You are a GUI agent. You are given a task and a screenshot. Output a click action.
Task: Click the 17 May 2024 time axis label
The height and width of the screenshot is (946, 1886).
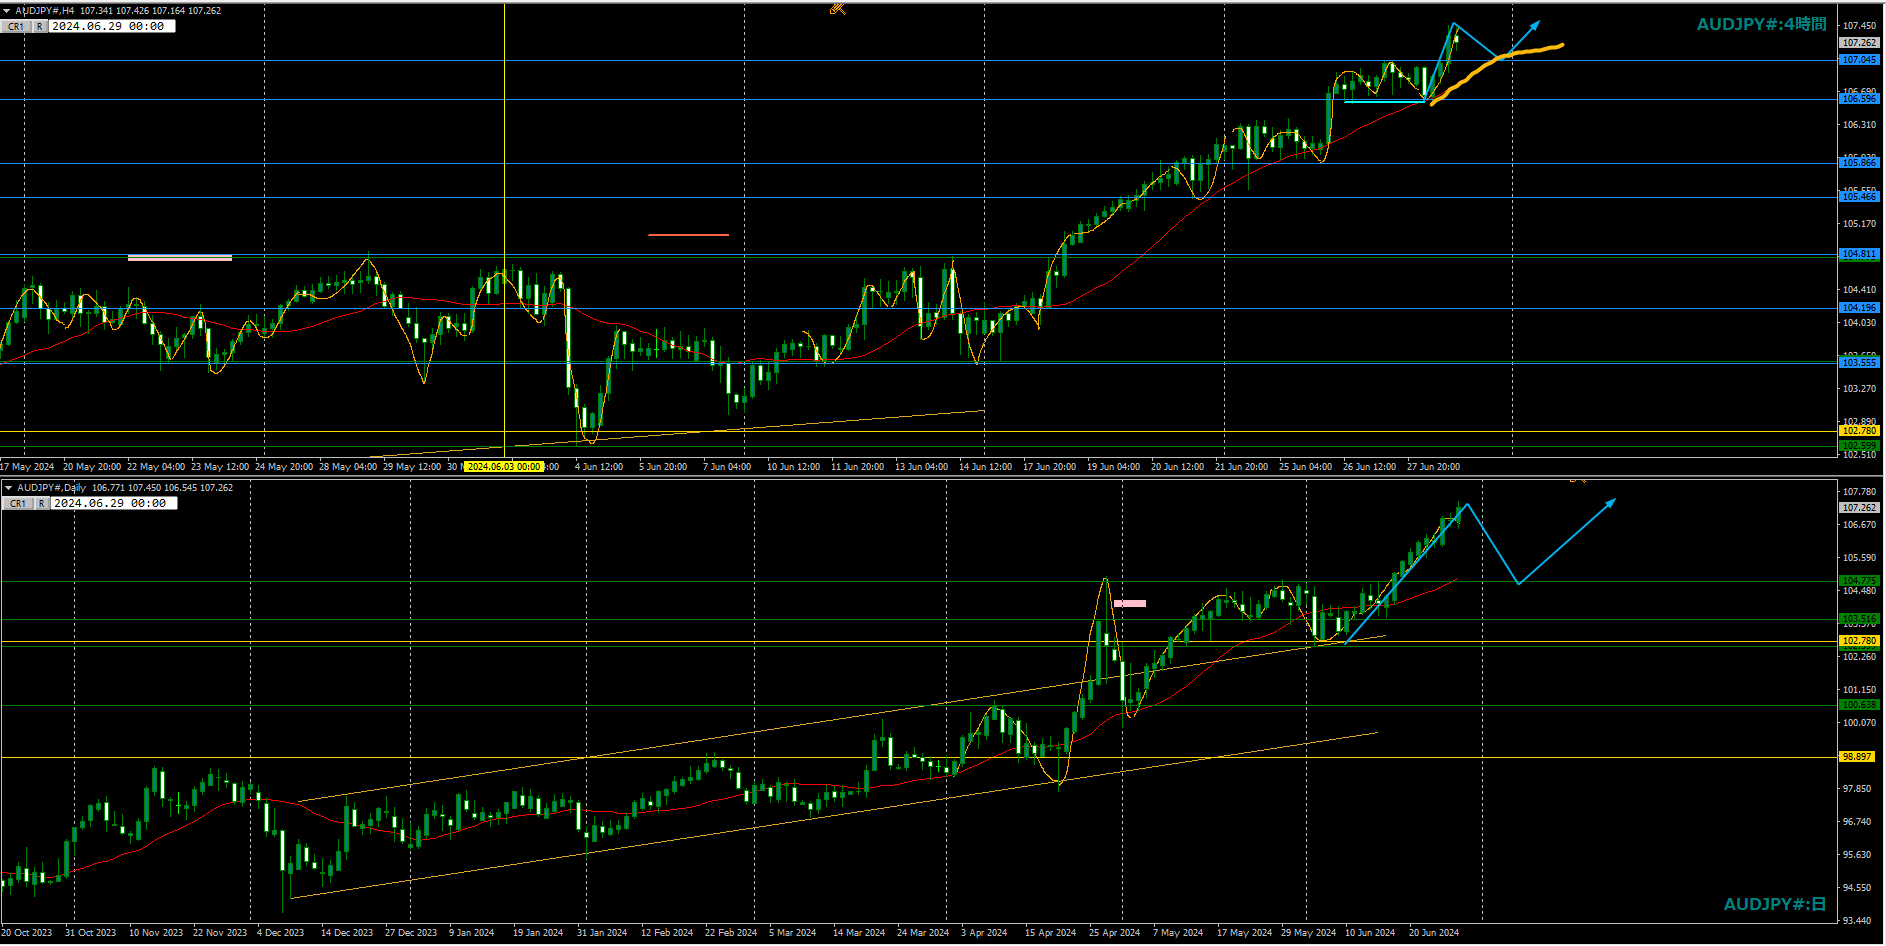28,467
